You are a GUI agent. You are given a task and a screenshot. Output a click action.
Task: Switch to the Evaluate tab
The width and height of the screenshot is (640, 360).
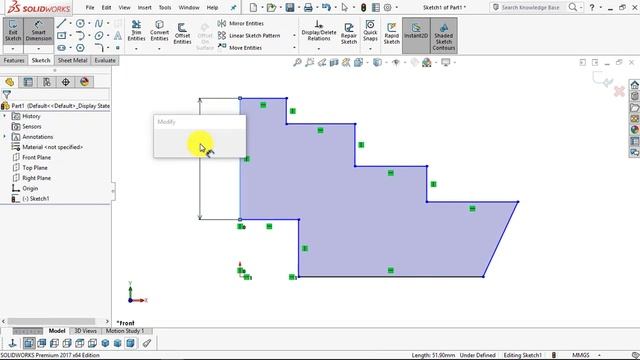point(105,60)
